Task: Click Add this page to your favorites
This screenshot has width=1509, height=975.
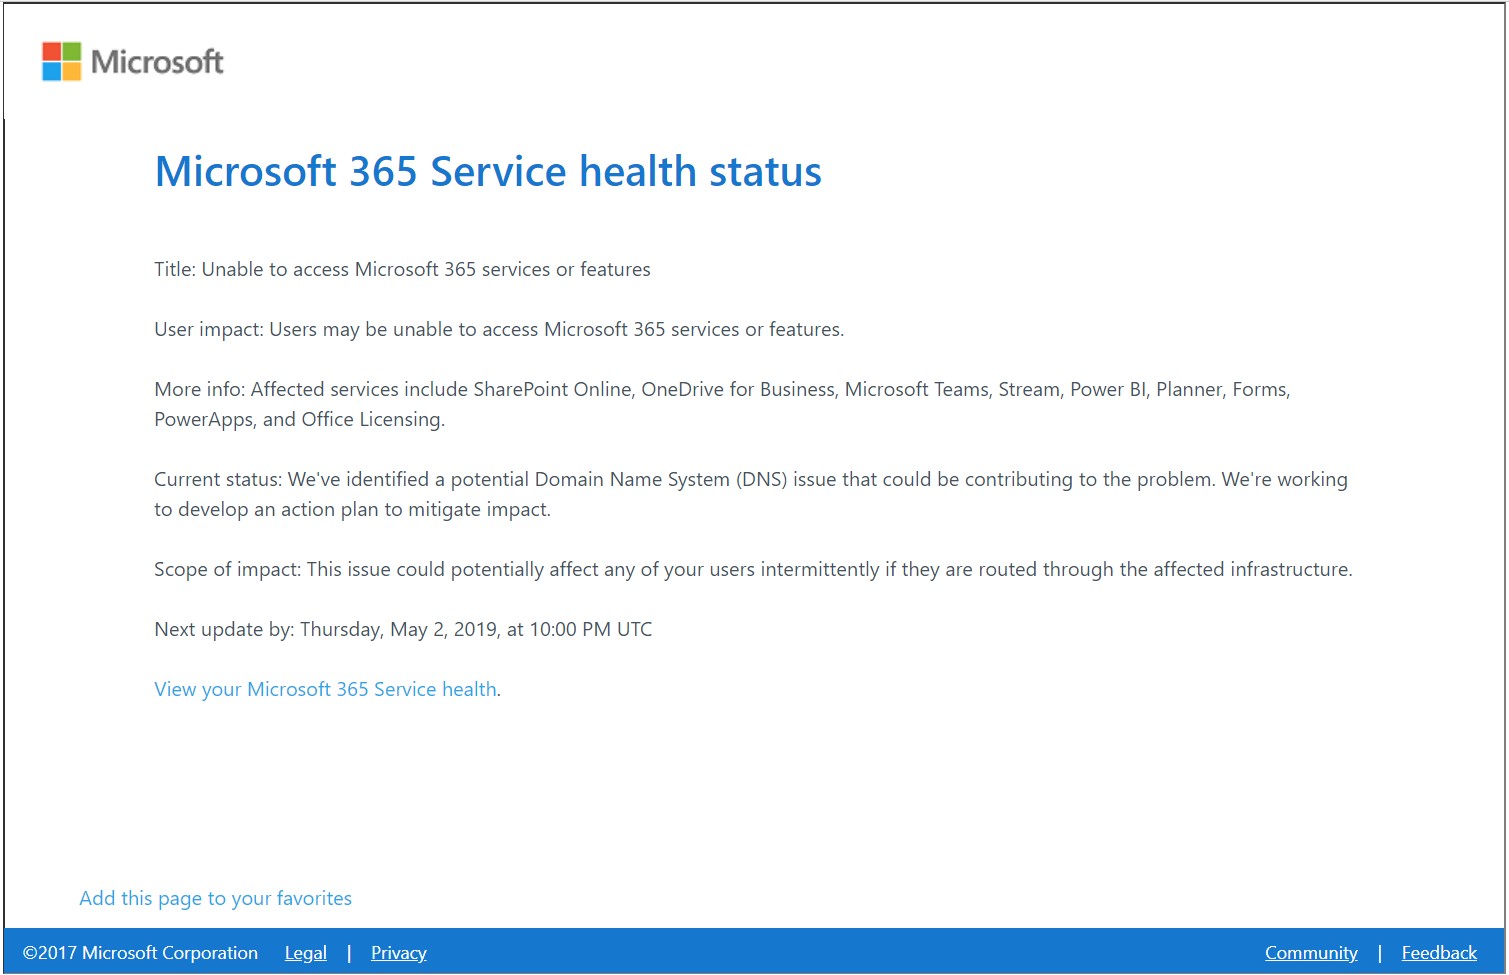Action: pos(215,898)
